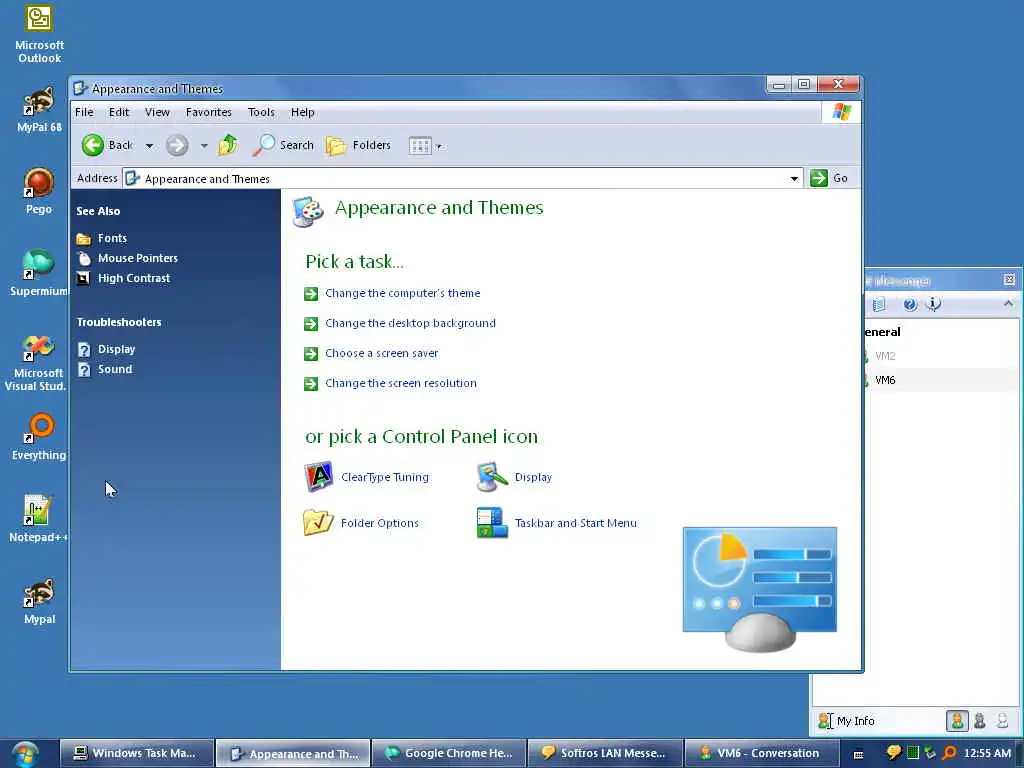Switch to VM6 - Conversation taskbar button
Screen dimensions: 1024x768
tap(761, 753)
